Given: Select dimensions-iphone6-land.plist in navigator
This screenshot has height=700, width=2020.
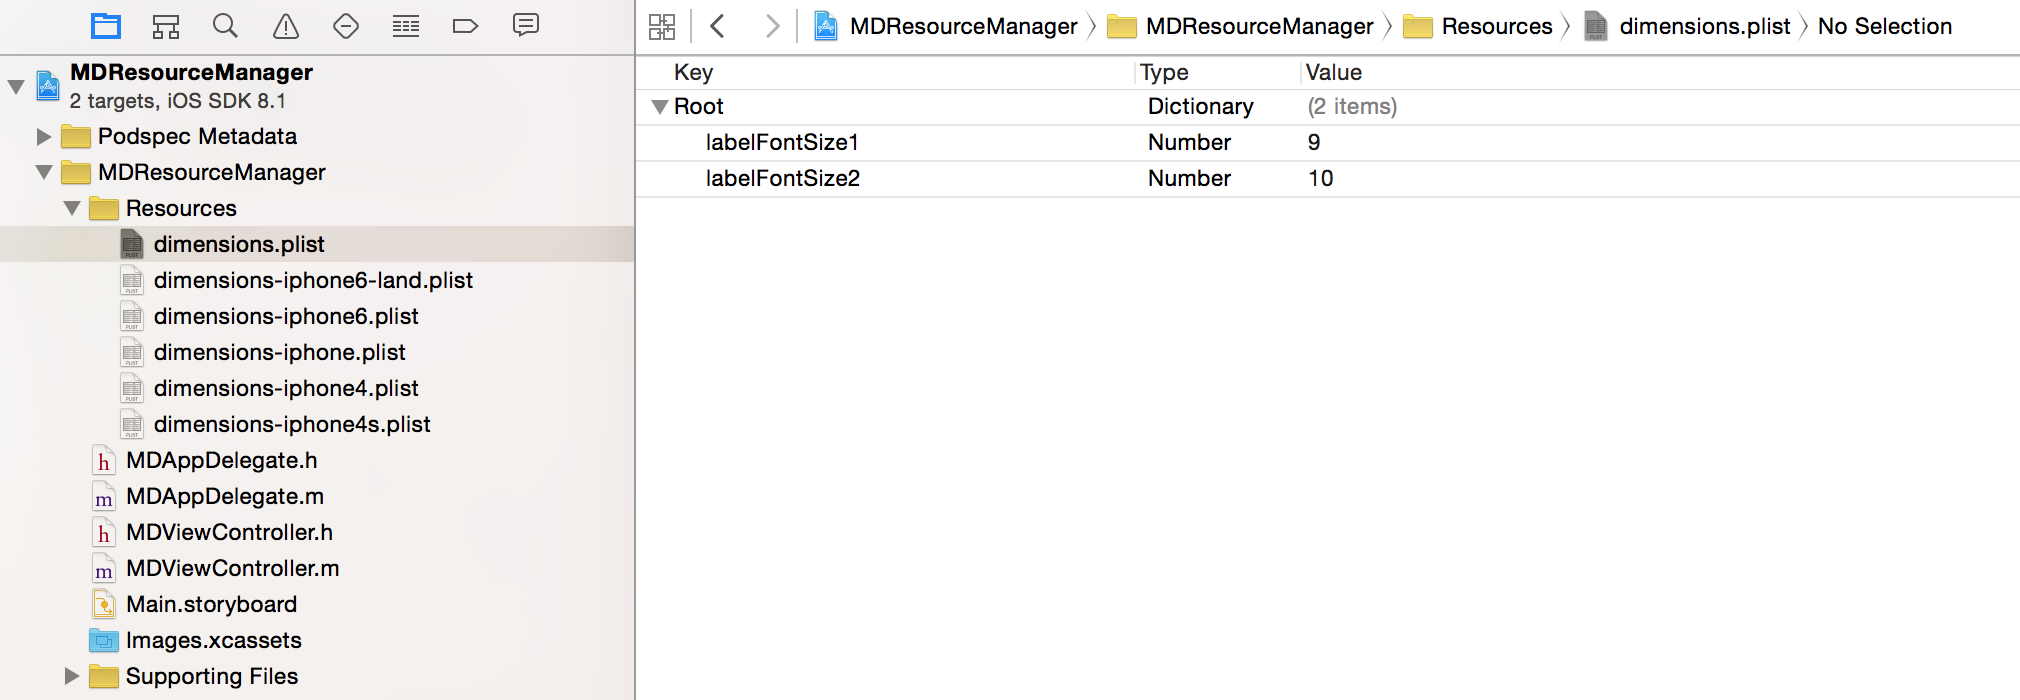Looking at the screenshot, I should [x=313, y=280].
